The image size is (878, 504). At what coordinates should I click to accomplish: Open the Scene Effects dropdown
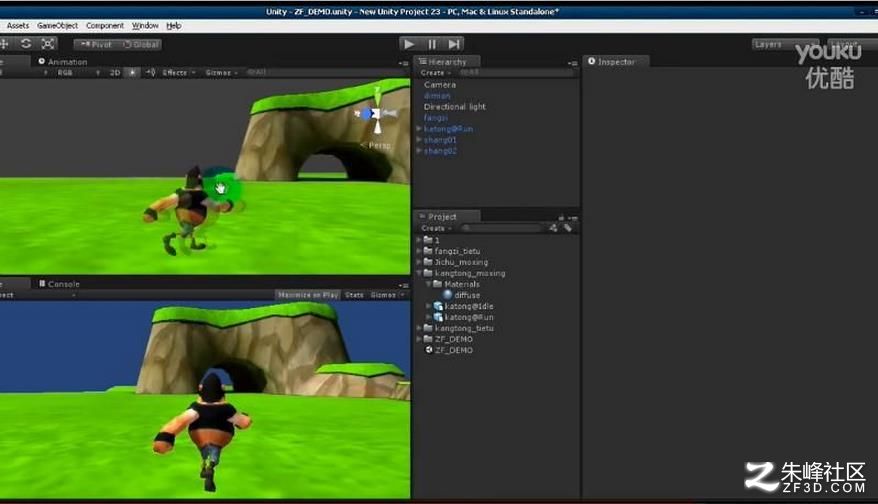179,73
